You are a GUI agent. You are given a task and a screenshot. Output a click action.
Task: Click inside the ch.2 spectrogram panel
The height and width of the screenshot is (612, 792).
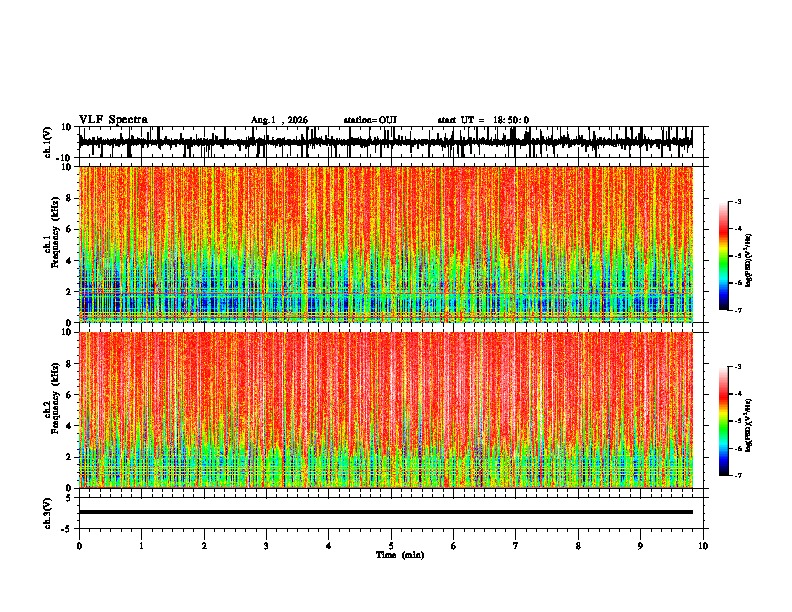click(x=385, y=410)
